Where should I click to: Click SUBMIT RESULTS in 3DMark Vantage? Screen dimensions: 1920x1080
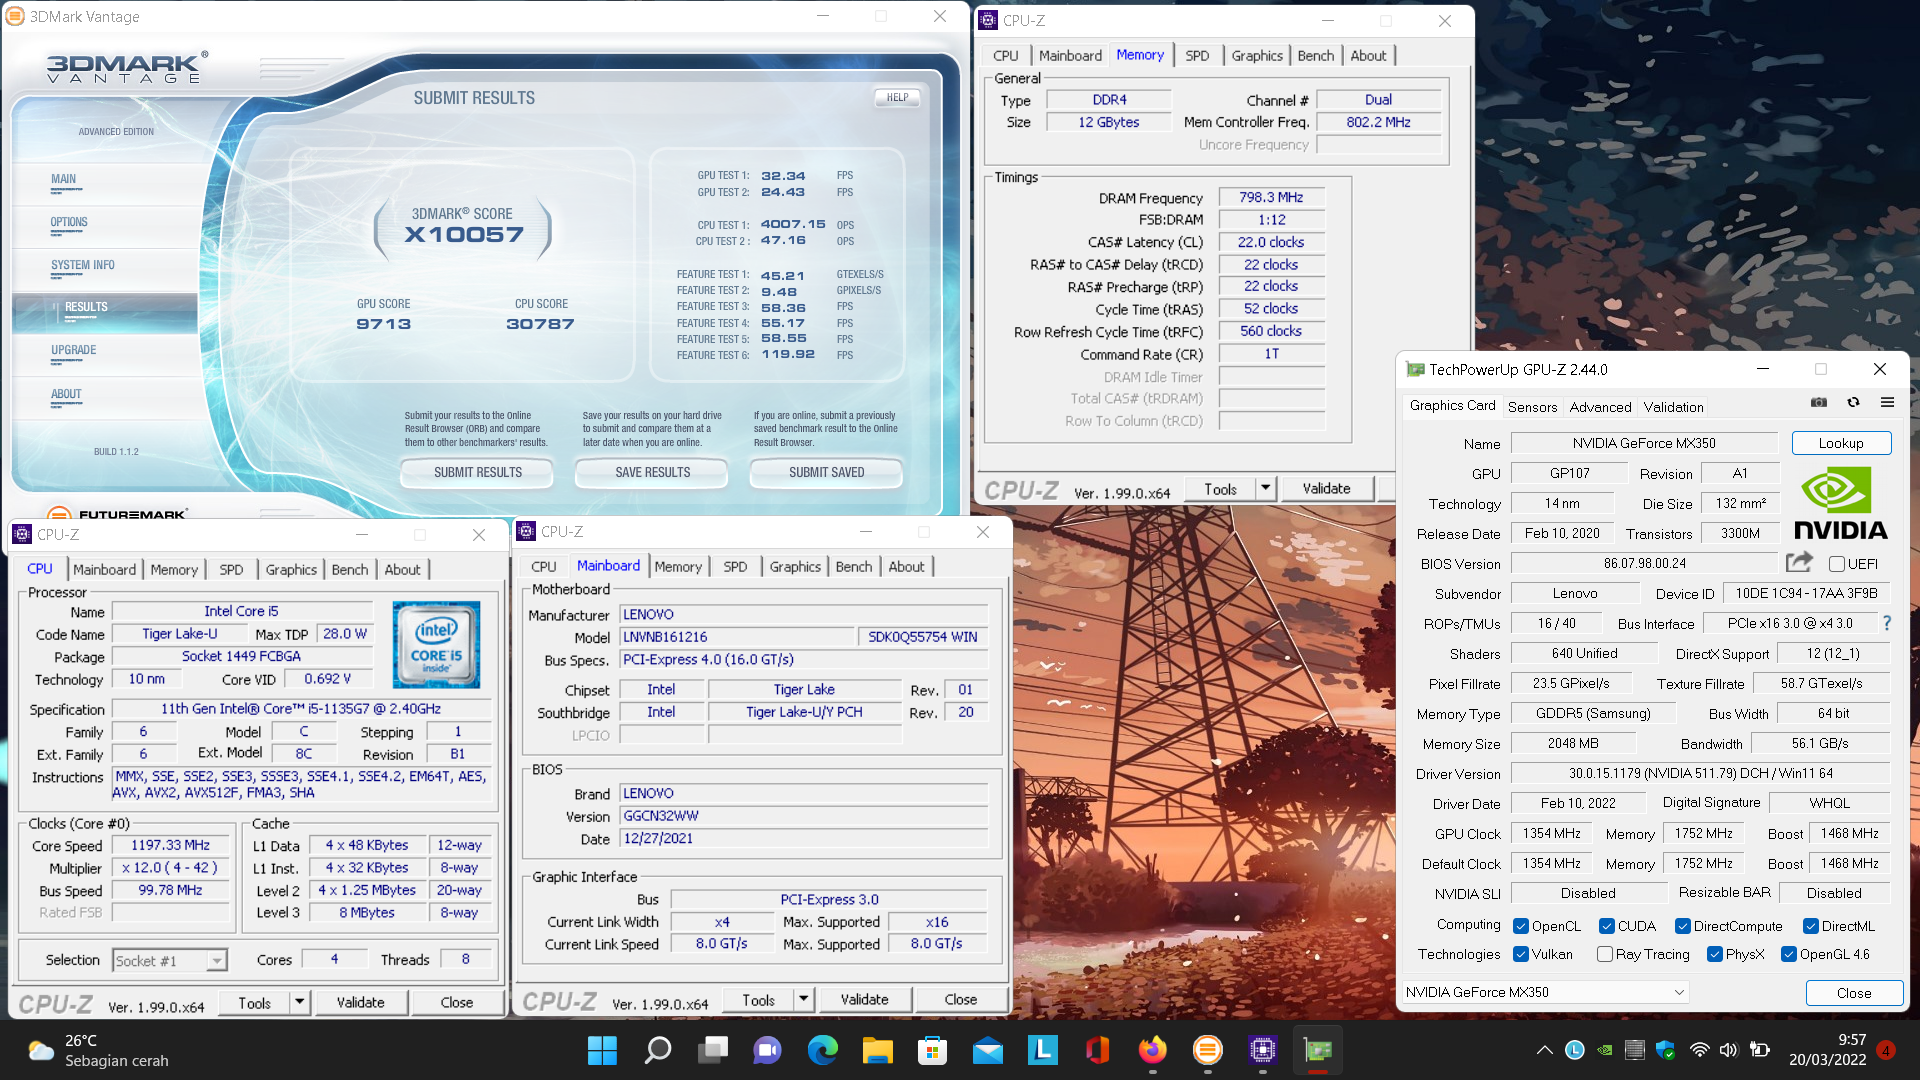click(x=477, y=472)
